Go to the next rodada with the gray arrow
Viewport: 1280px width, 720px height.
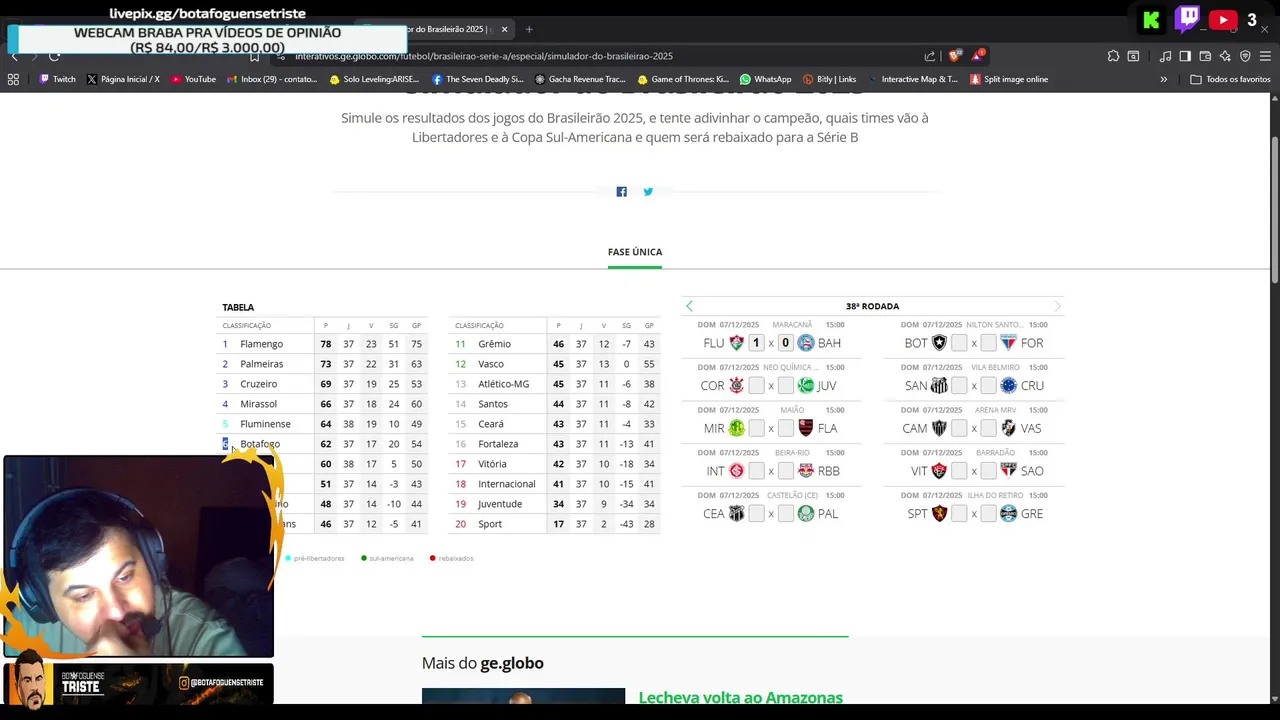[x=1057, y=306]
